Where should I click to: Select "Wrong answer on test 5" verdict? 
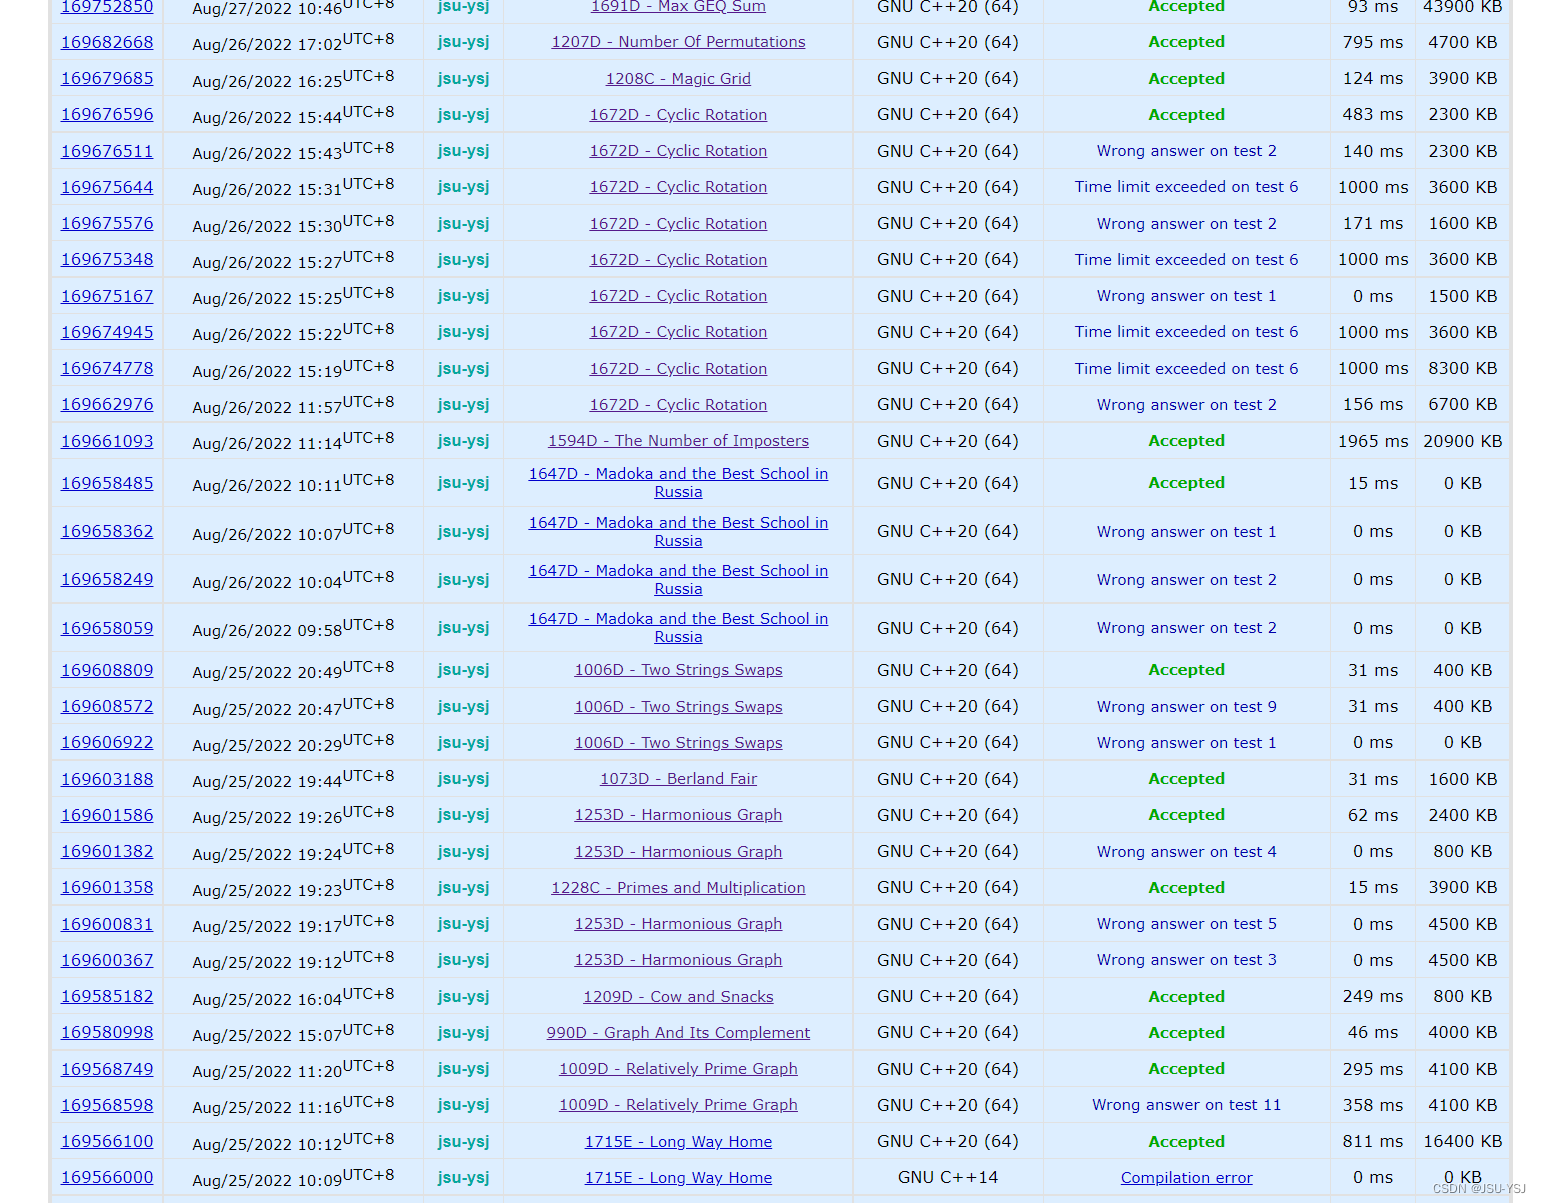click(1186, 924)
